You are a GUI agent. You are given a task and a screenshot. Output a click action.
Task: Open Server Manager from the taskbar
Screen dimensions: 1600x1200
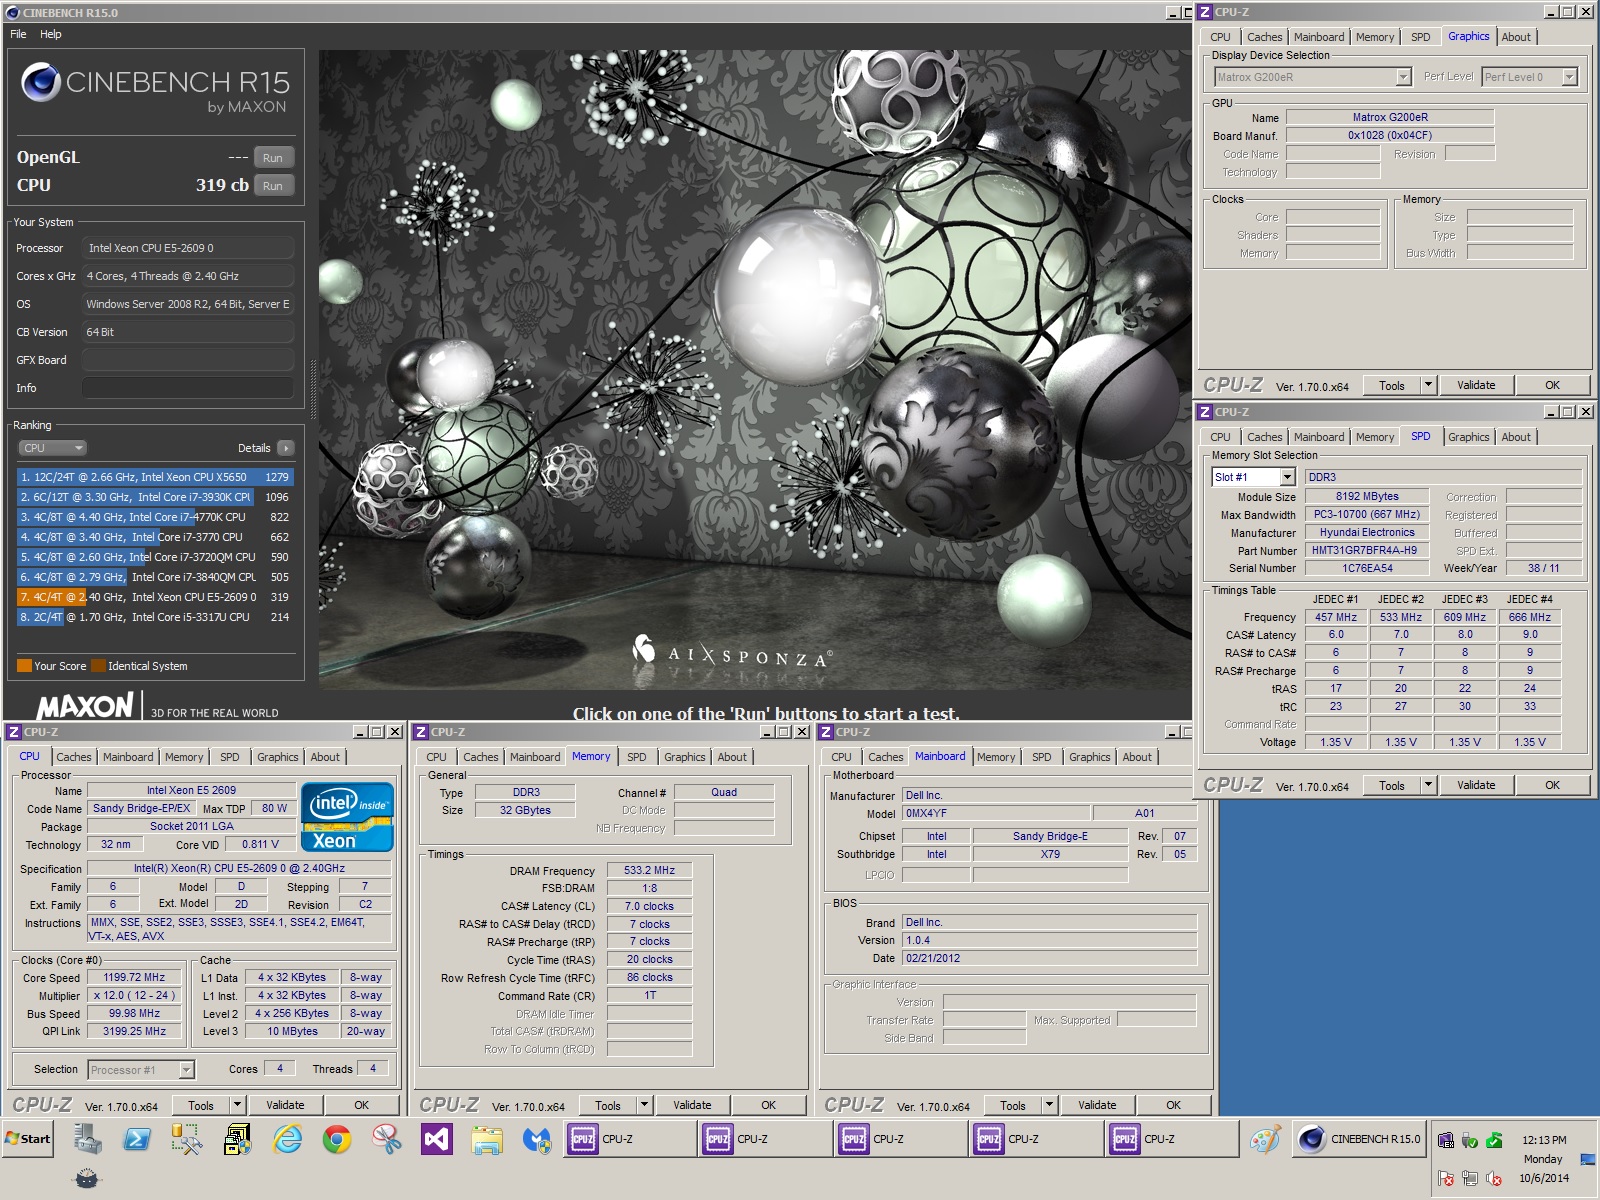click(x=87, y=1138)
